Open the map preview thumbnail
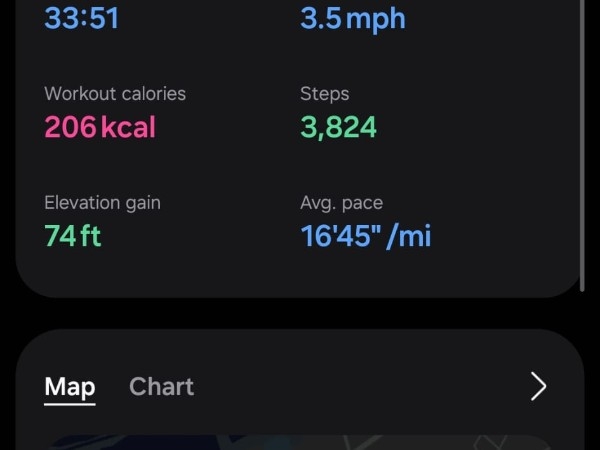Image resolution: width=600 pixels, height=450 pixels. point(300,442)
